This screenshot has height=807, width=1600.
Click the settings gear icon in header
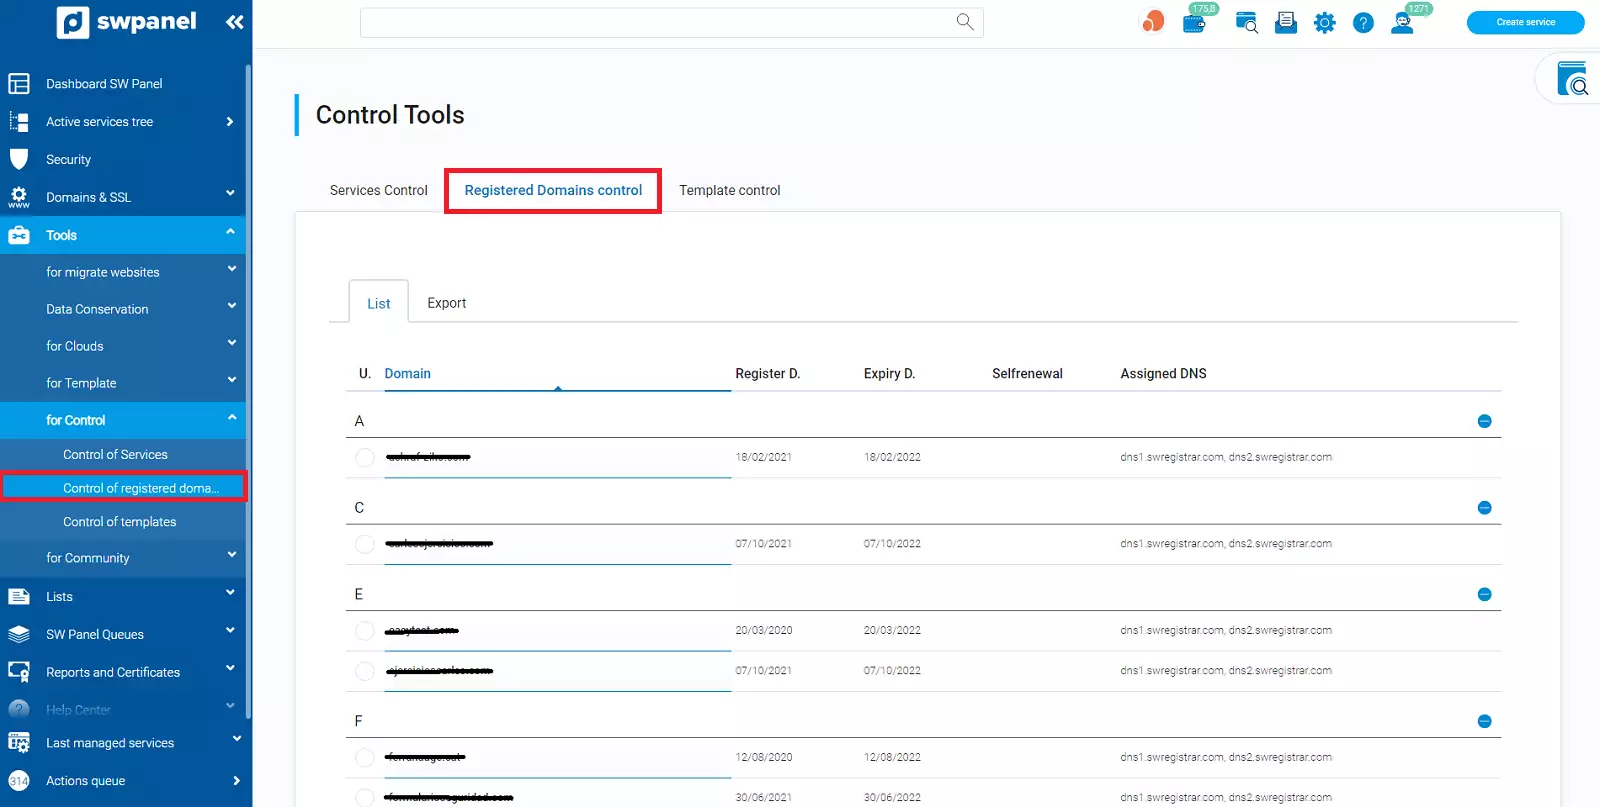point(1324,23)
